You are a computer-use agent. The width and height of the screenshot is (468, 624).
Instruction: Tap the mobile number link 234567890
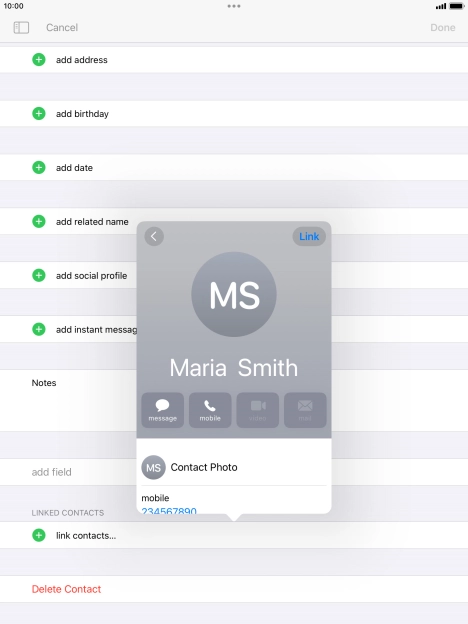point(169,510)
